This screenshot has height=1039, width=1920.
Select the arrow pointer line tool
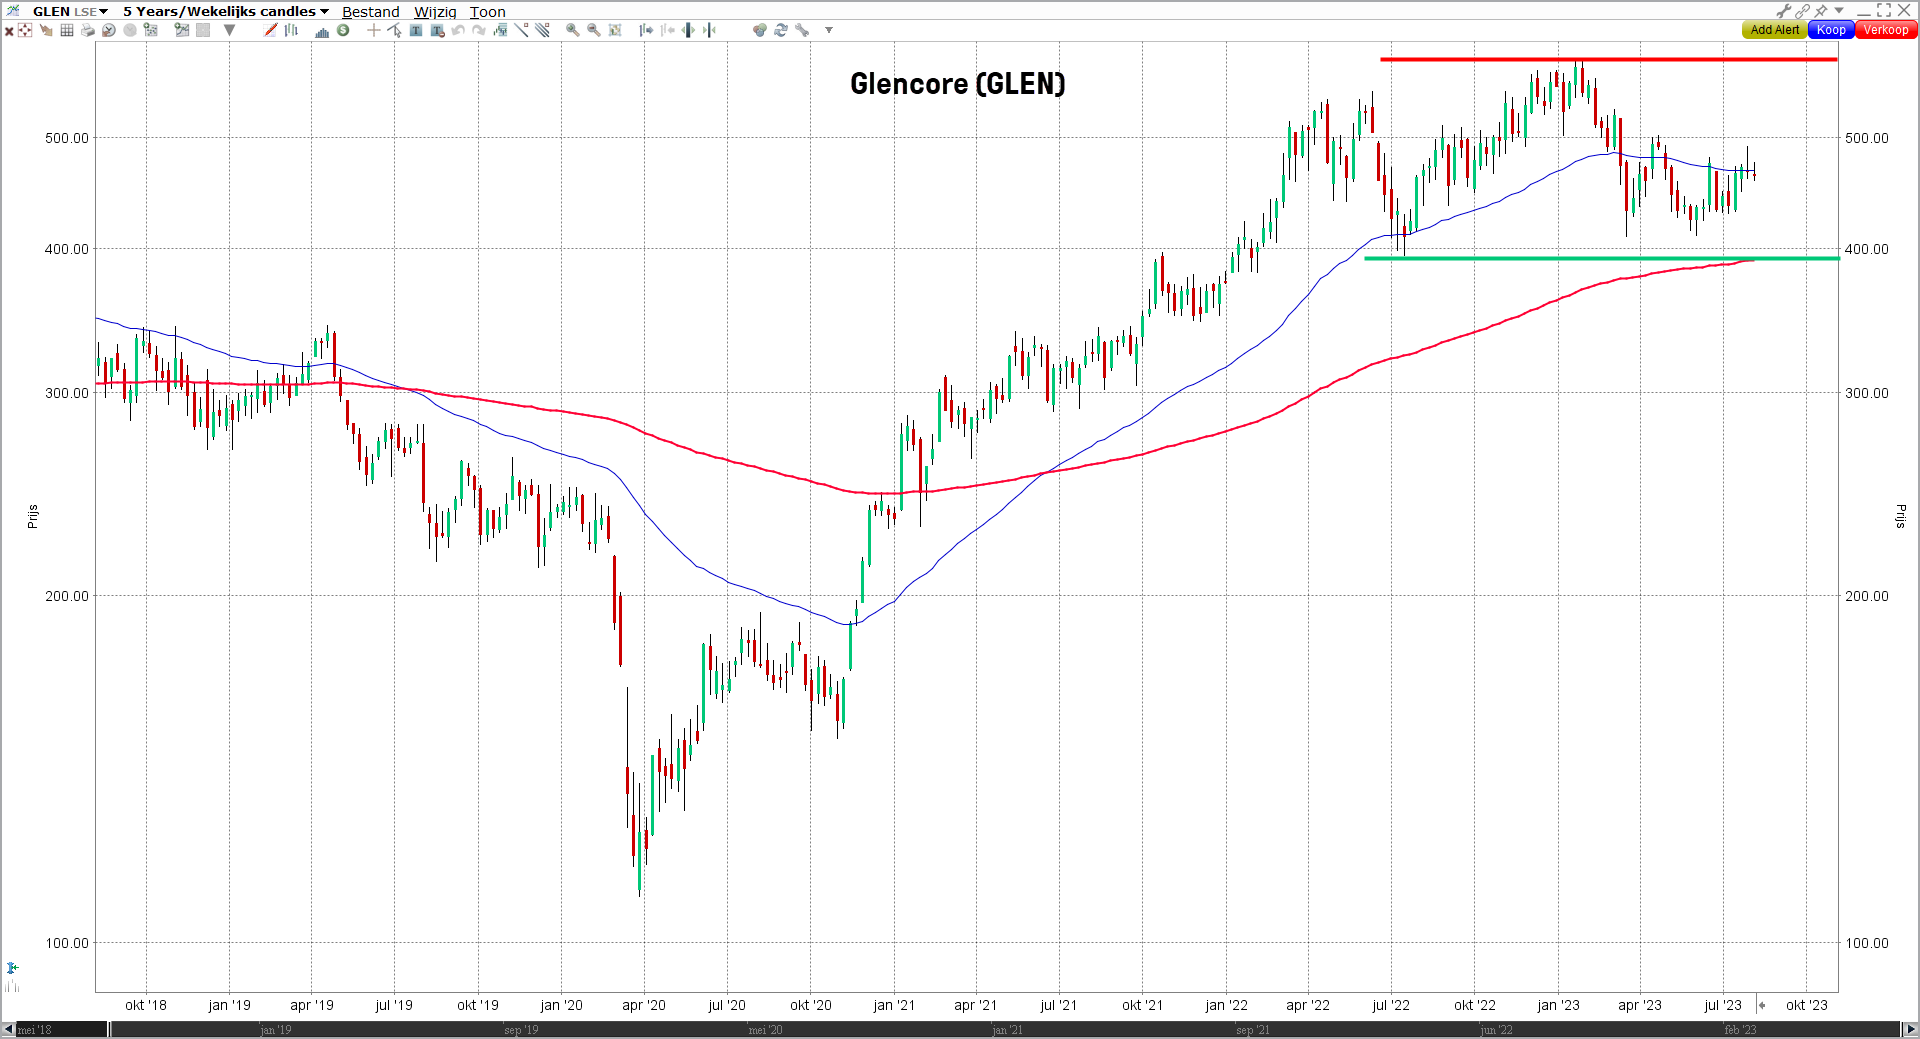click(394, 30)
